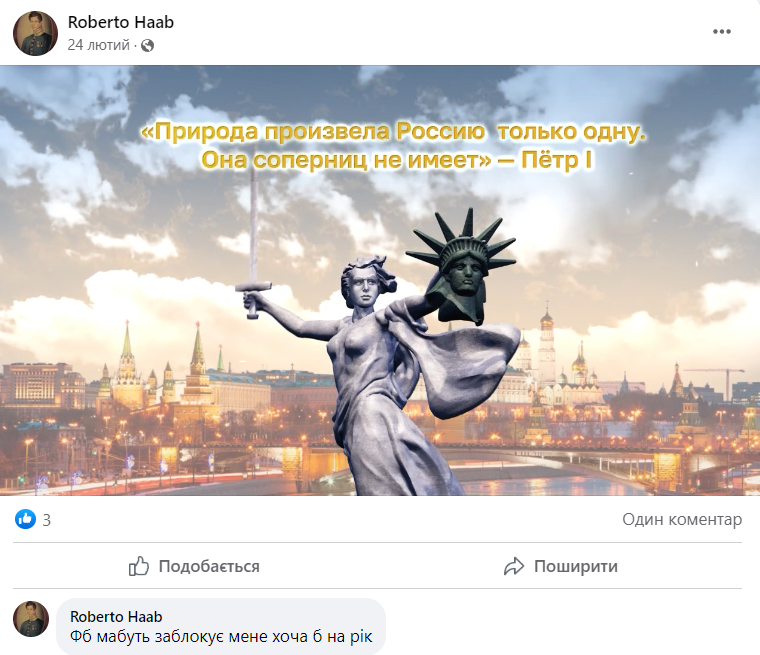Open the three-dots post options menu
760x655 pixels.
[721, 32]
